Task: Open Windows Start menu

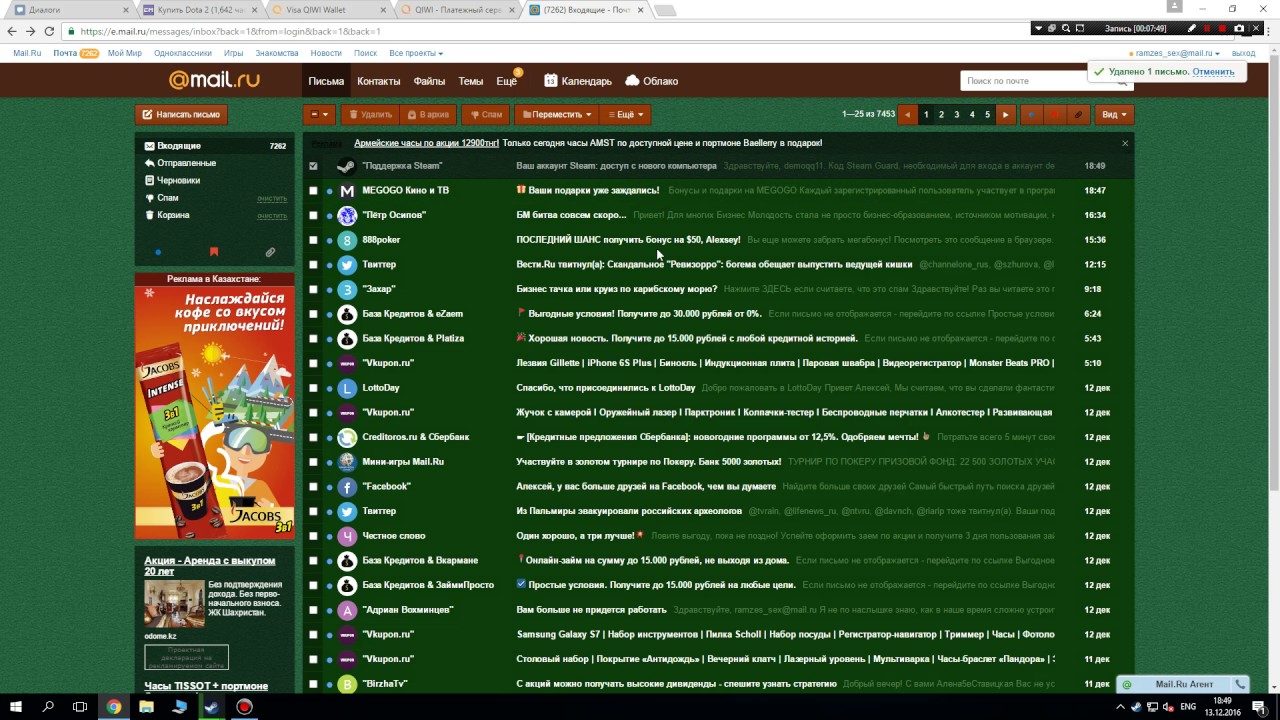Action: [x=16, y=706]
